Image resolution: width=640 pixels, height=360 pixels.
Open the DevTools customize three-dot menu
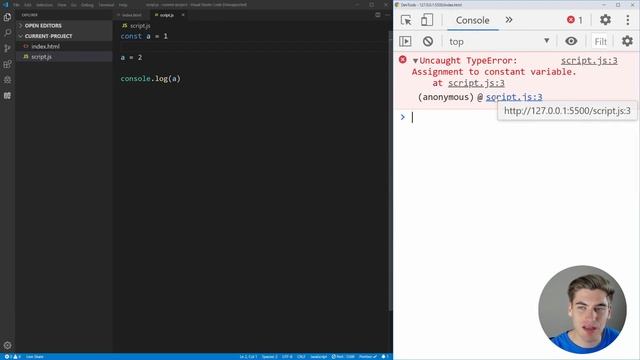pyautogui.click(x=628, y=20)
